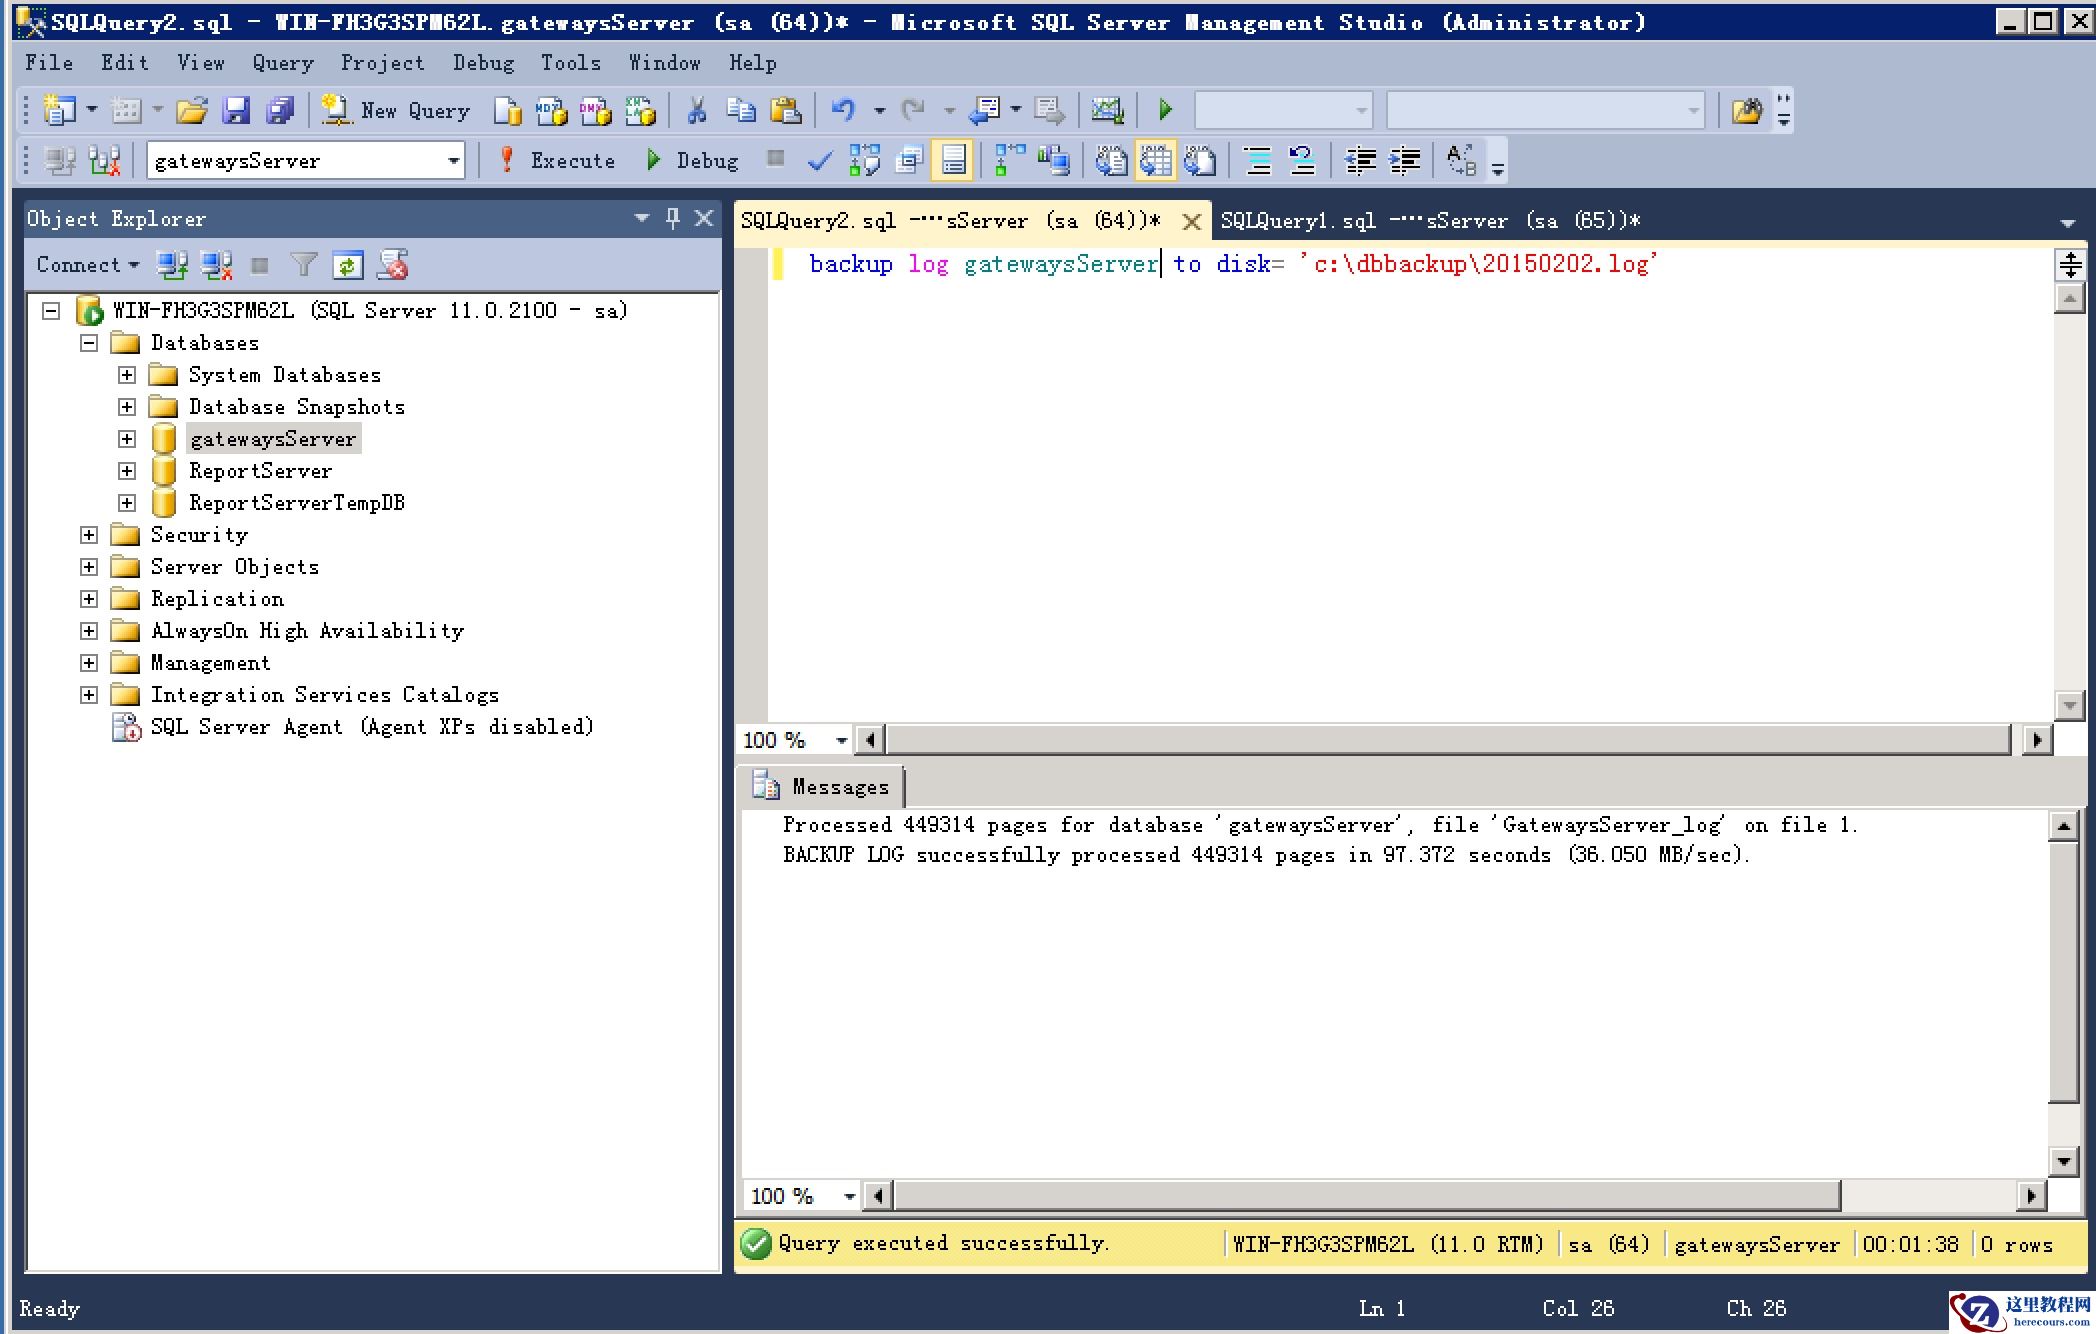This screenshot has width=2096, height=1334.
Task: Select the ReportServer database node
Action: [260, 470]
